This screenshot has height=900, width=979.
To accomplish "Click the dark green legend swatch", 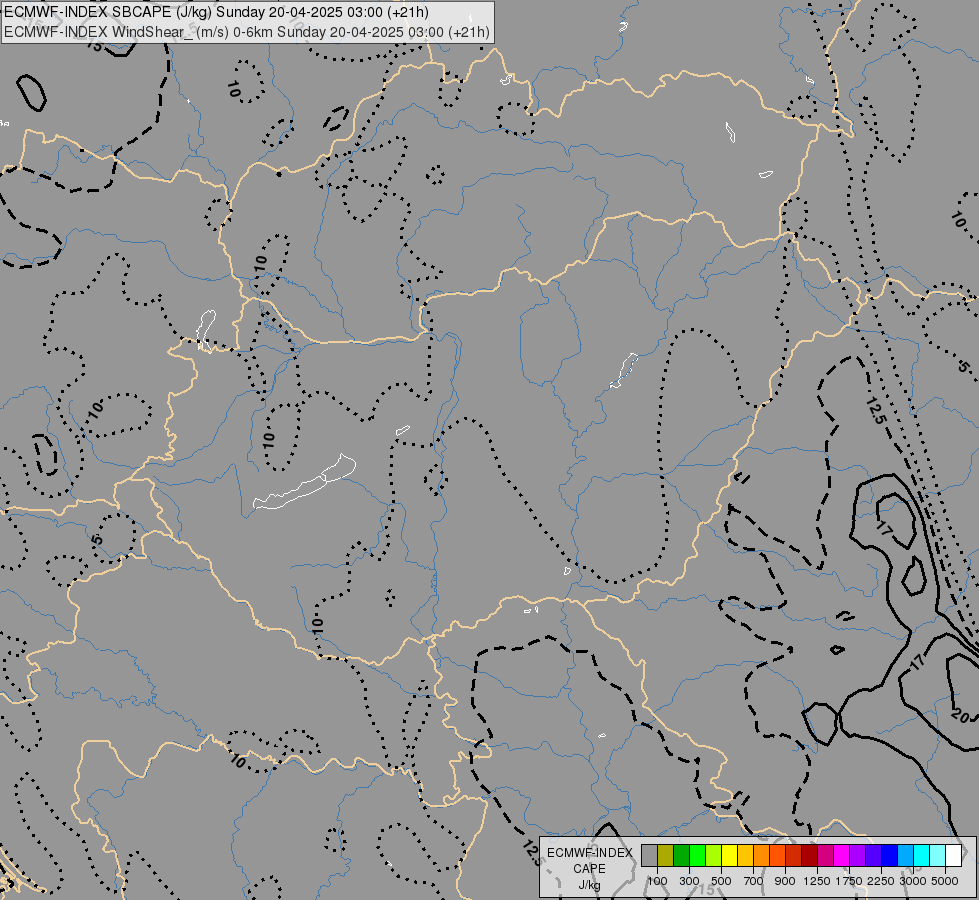I will tap(681, 856).
